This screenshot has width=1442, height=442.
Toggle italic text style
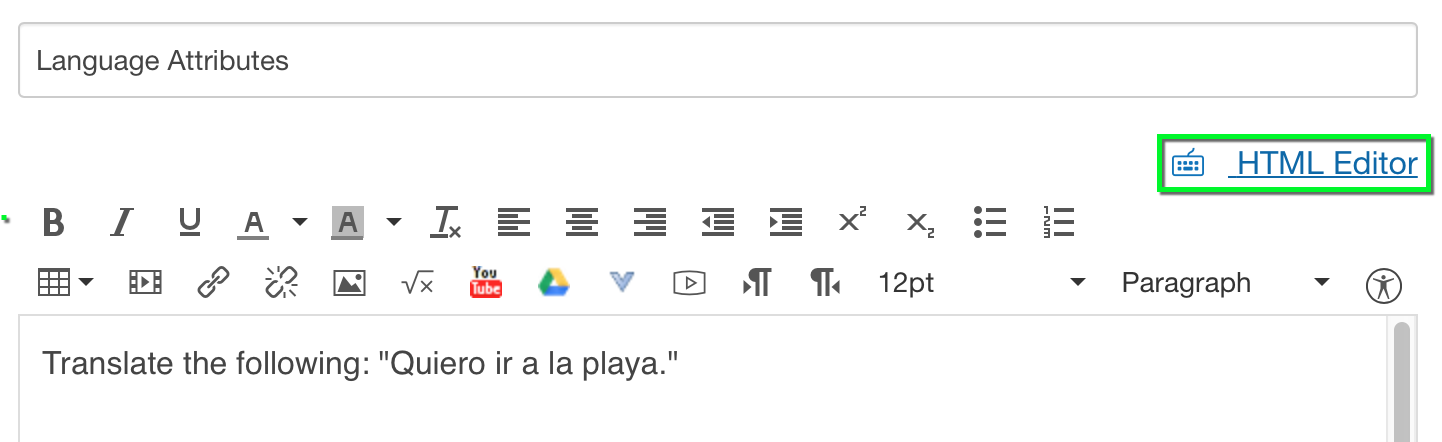pyautogui.click(x=122, y=222)
